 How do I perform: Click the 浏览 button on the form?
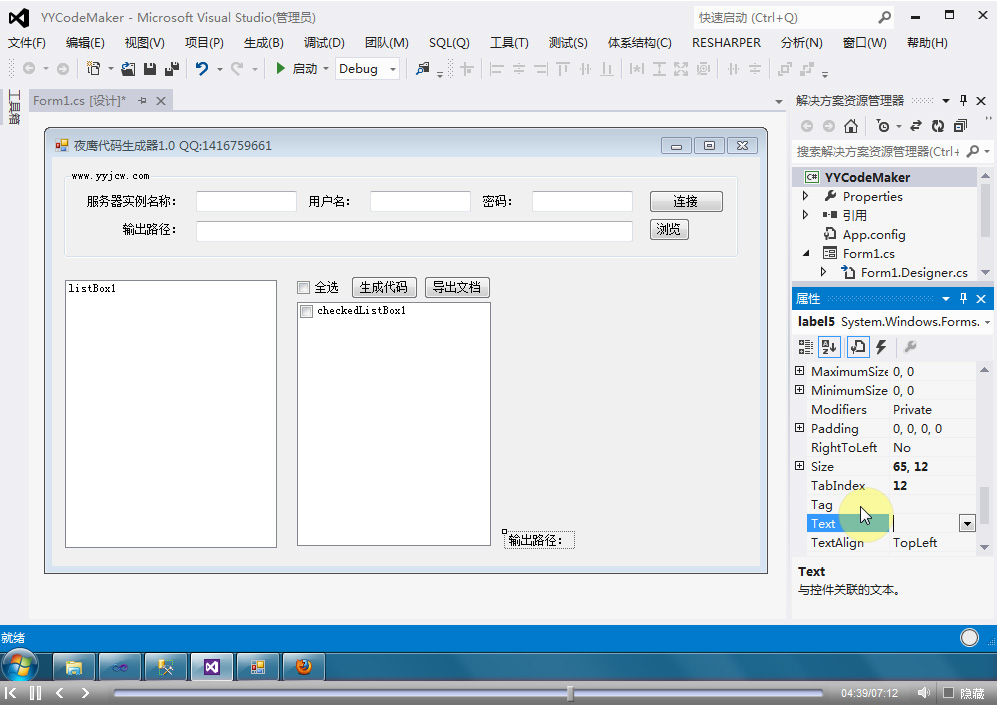pyautogui.click(x=669, y=229)
